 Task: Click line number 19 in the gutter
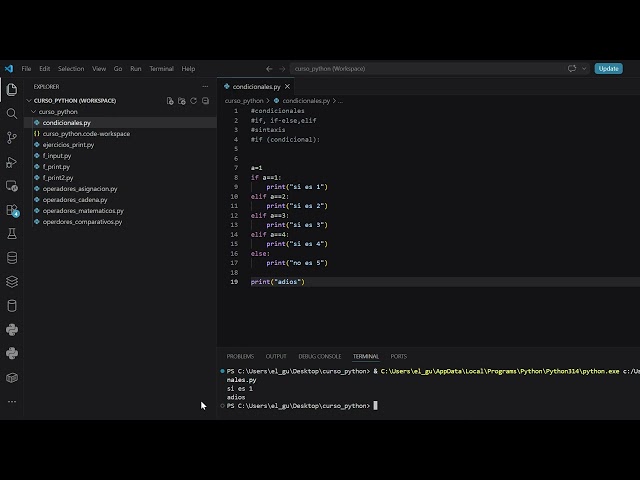click(234, 282)
